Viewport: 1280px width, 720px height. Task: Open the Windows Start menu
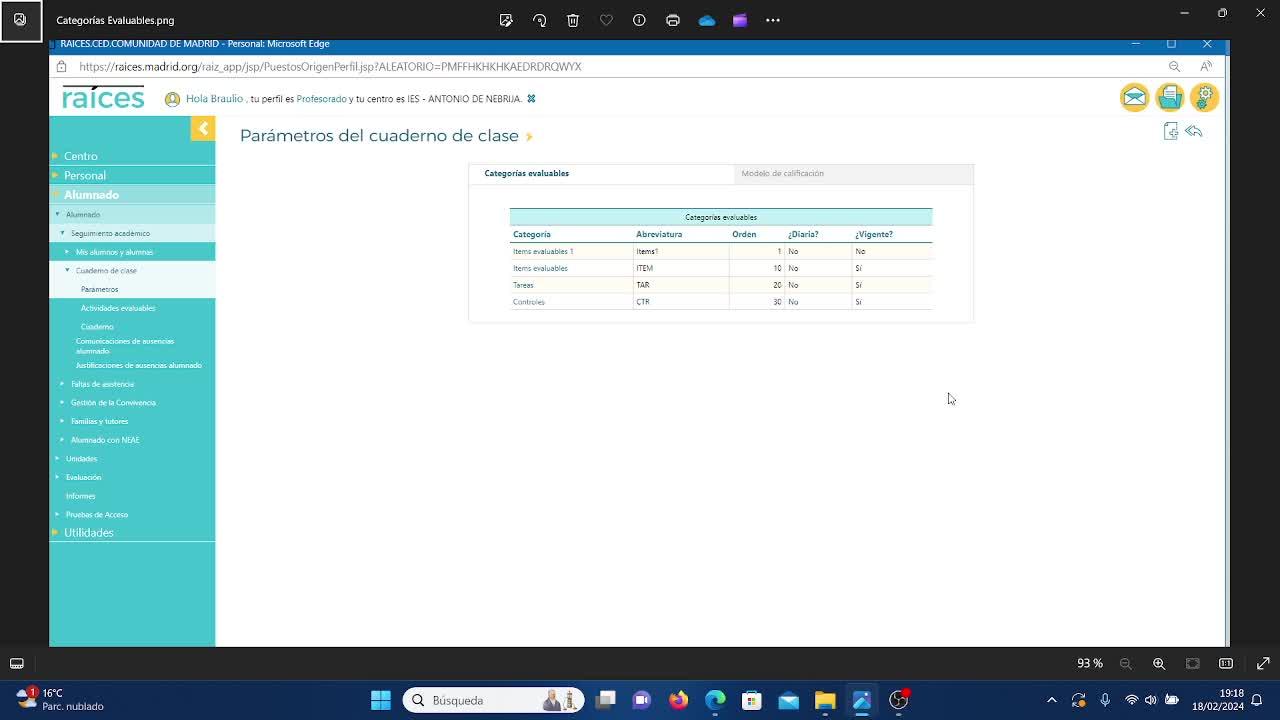click(381, 700)
